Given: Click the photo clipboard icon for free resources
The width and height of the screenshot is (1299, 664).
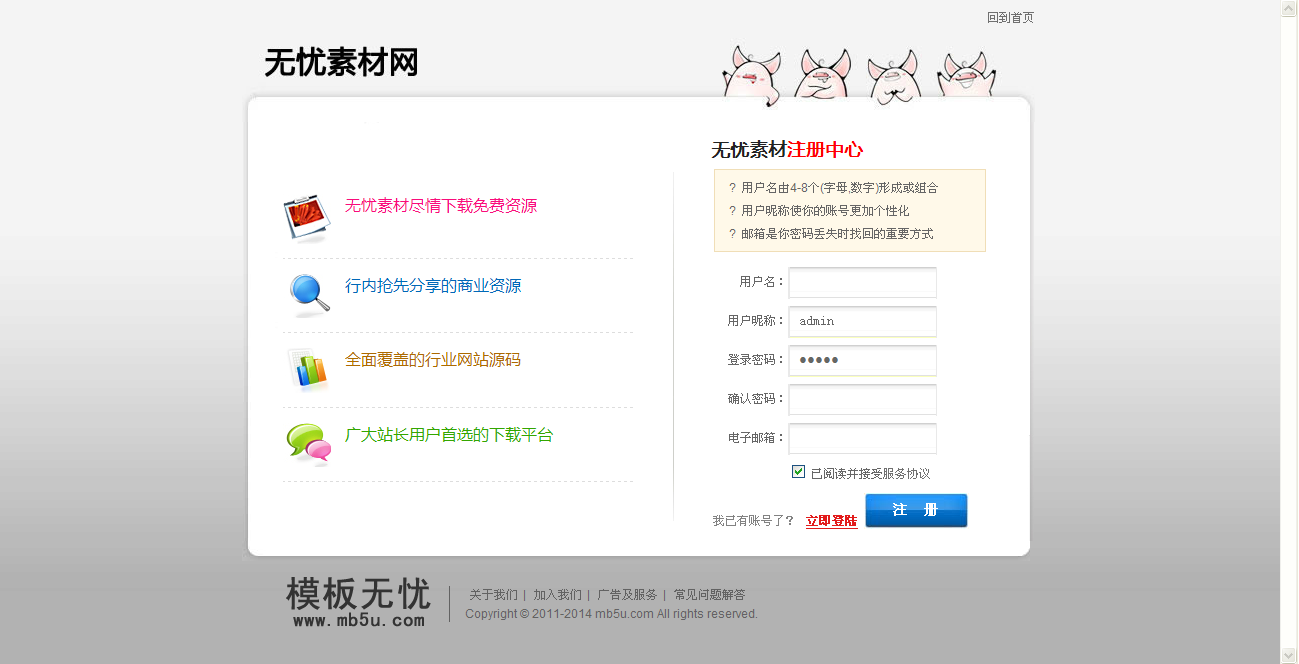Looking at the screenshot, I should click(x=306, y=217).
